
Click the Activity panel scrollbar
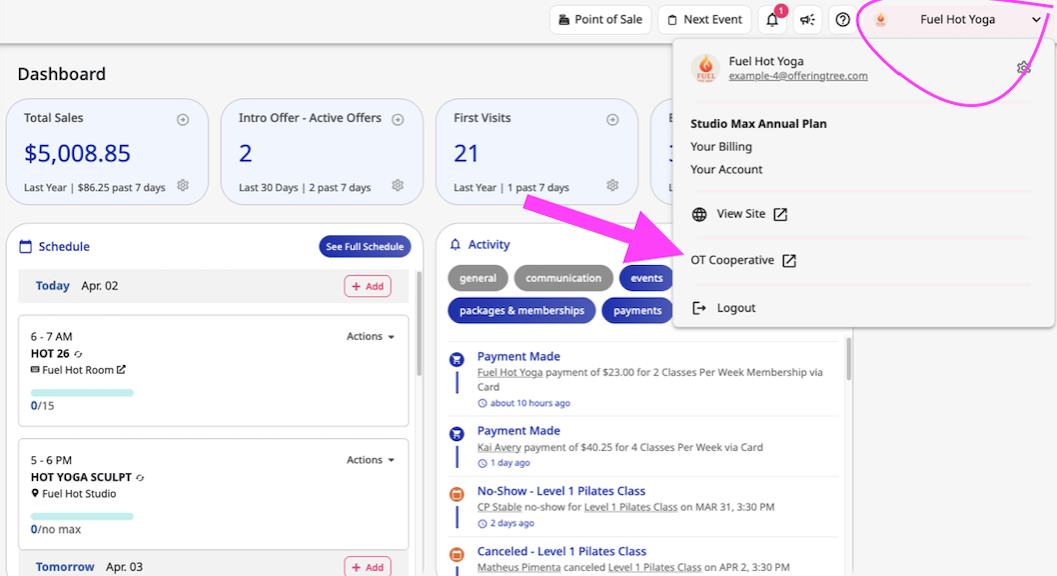tap(849, 360)
